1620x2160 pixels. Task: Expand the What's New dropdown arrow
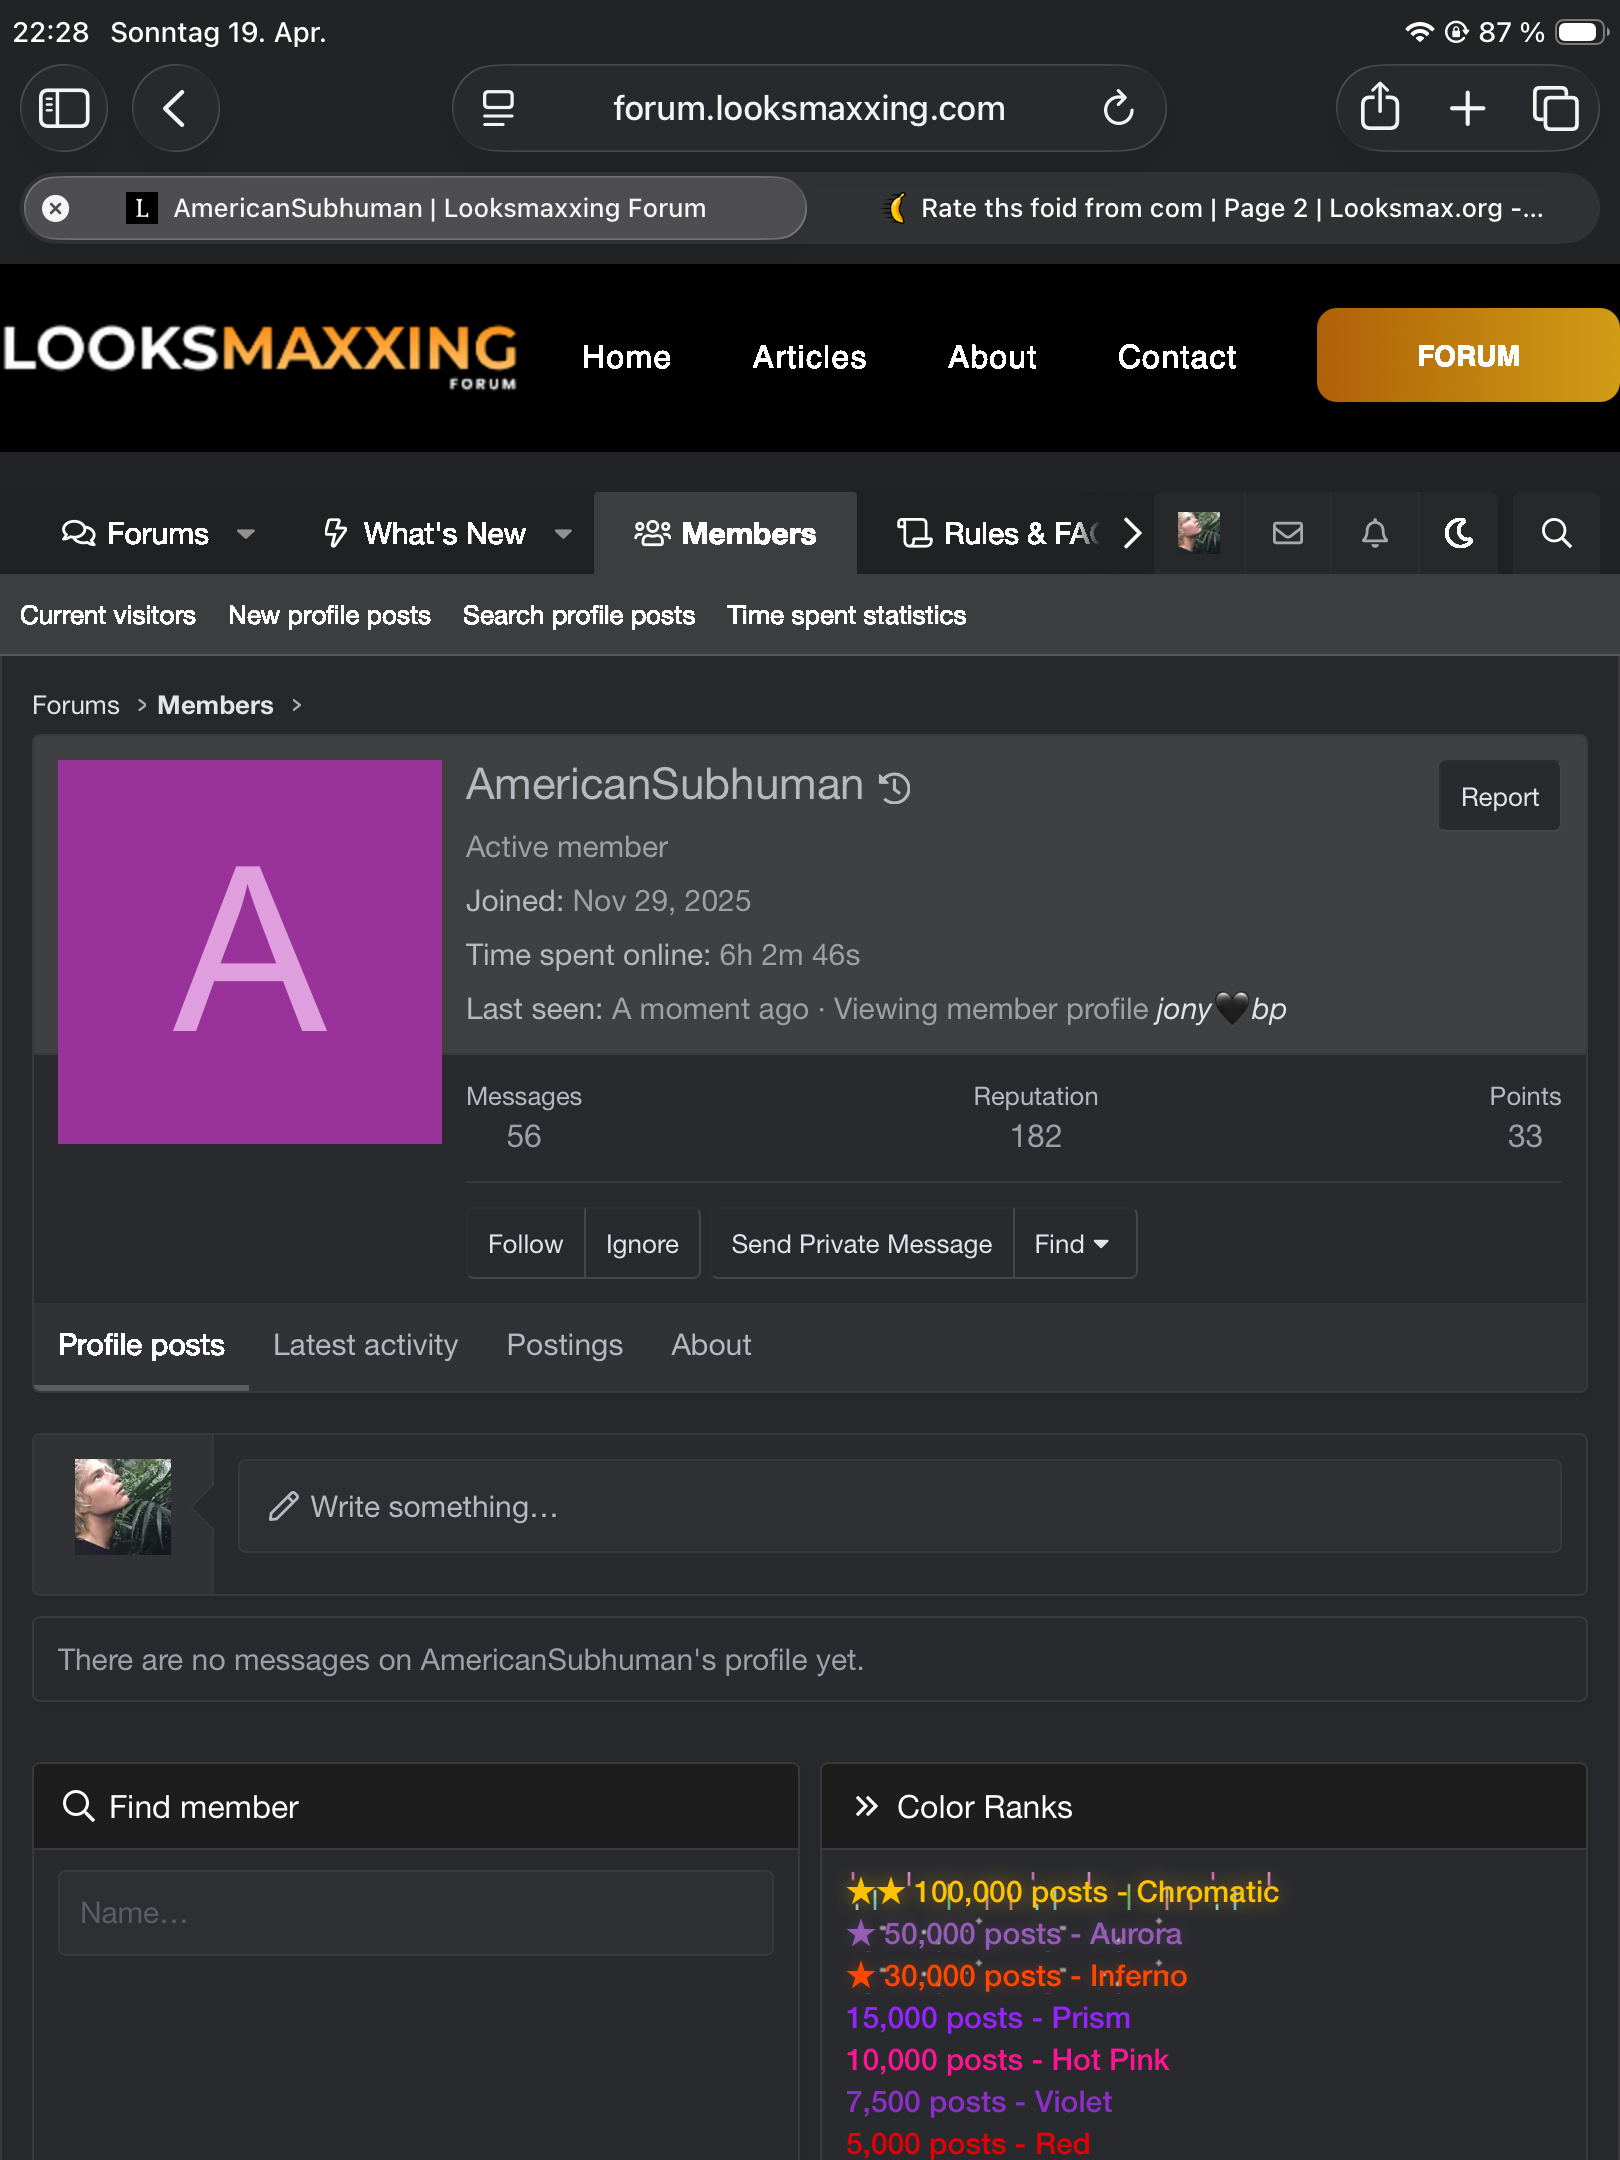[563, 534]
